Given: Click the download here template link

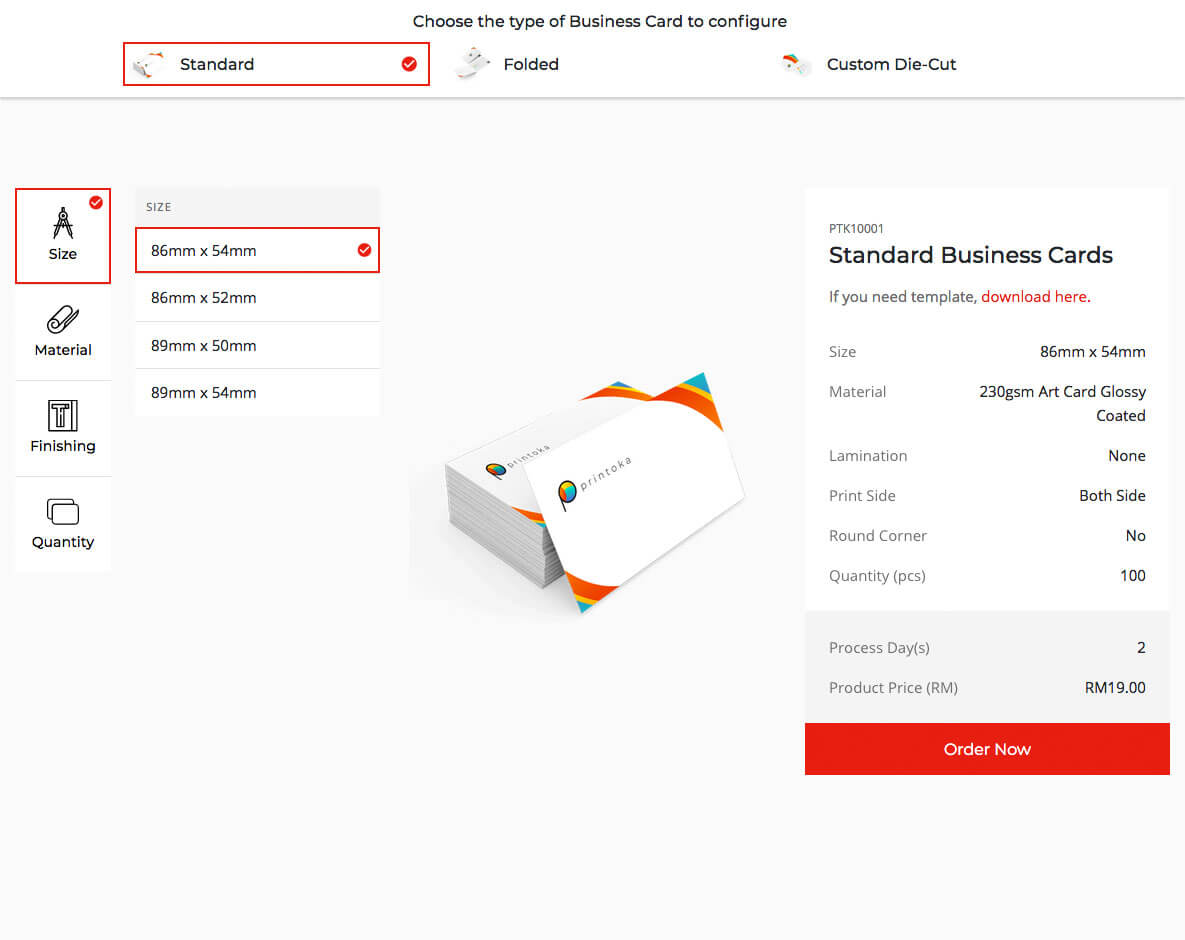Looking at the screenshot, I should coord(1033,296).
